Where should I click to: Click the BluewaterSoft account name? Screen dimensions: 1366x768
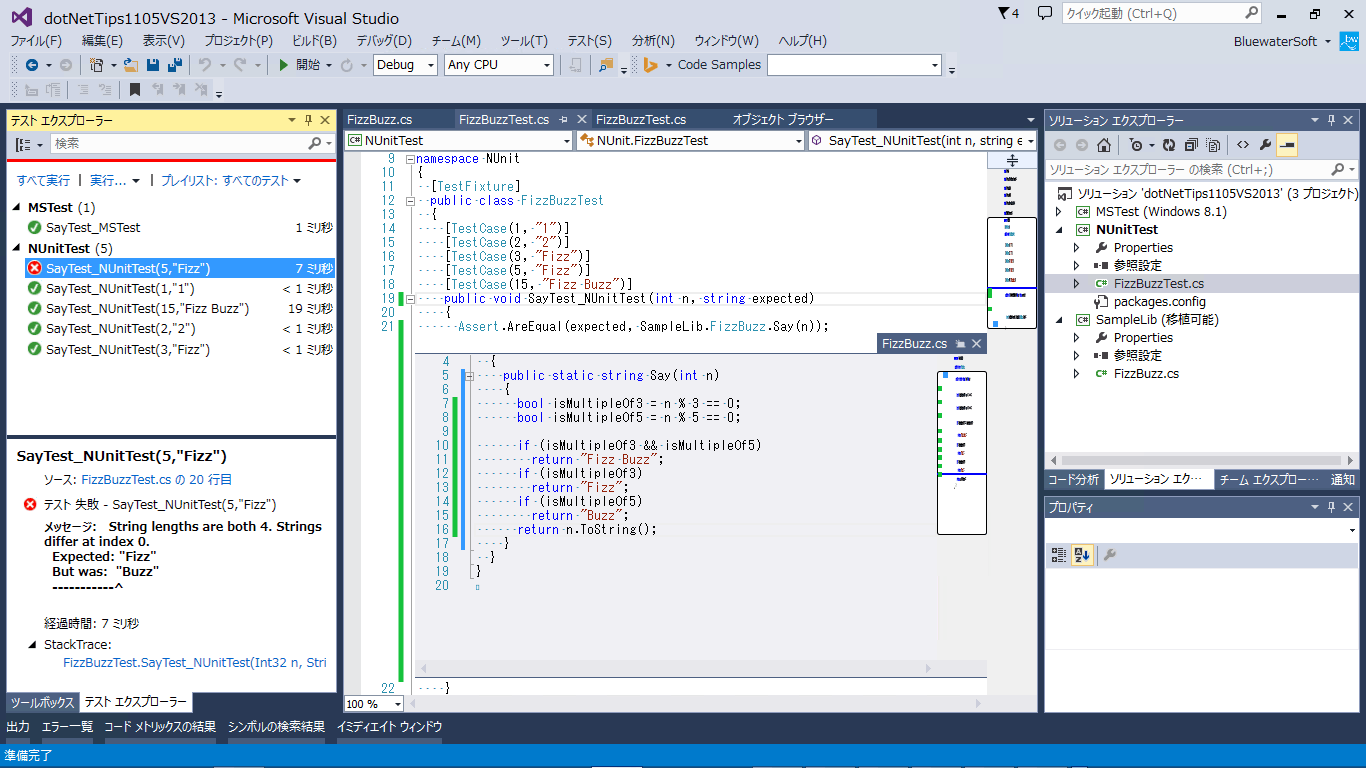click(1276, 41)
